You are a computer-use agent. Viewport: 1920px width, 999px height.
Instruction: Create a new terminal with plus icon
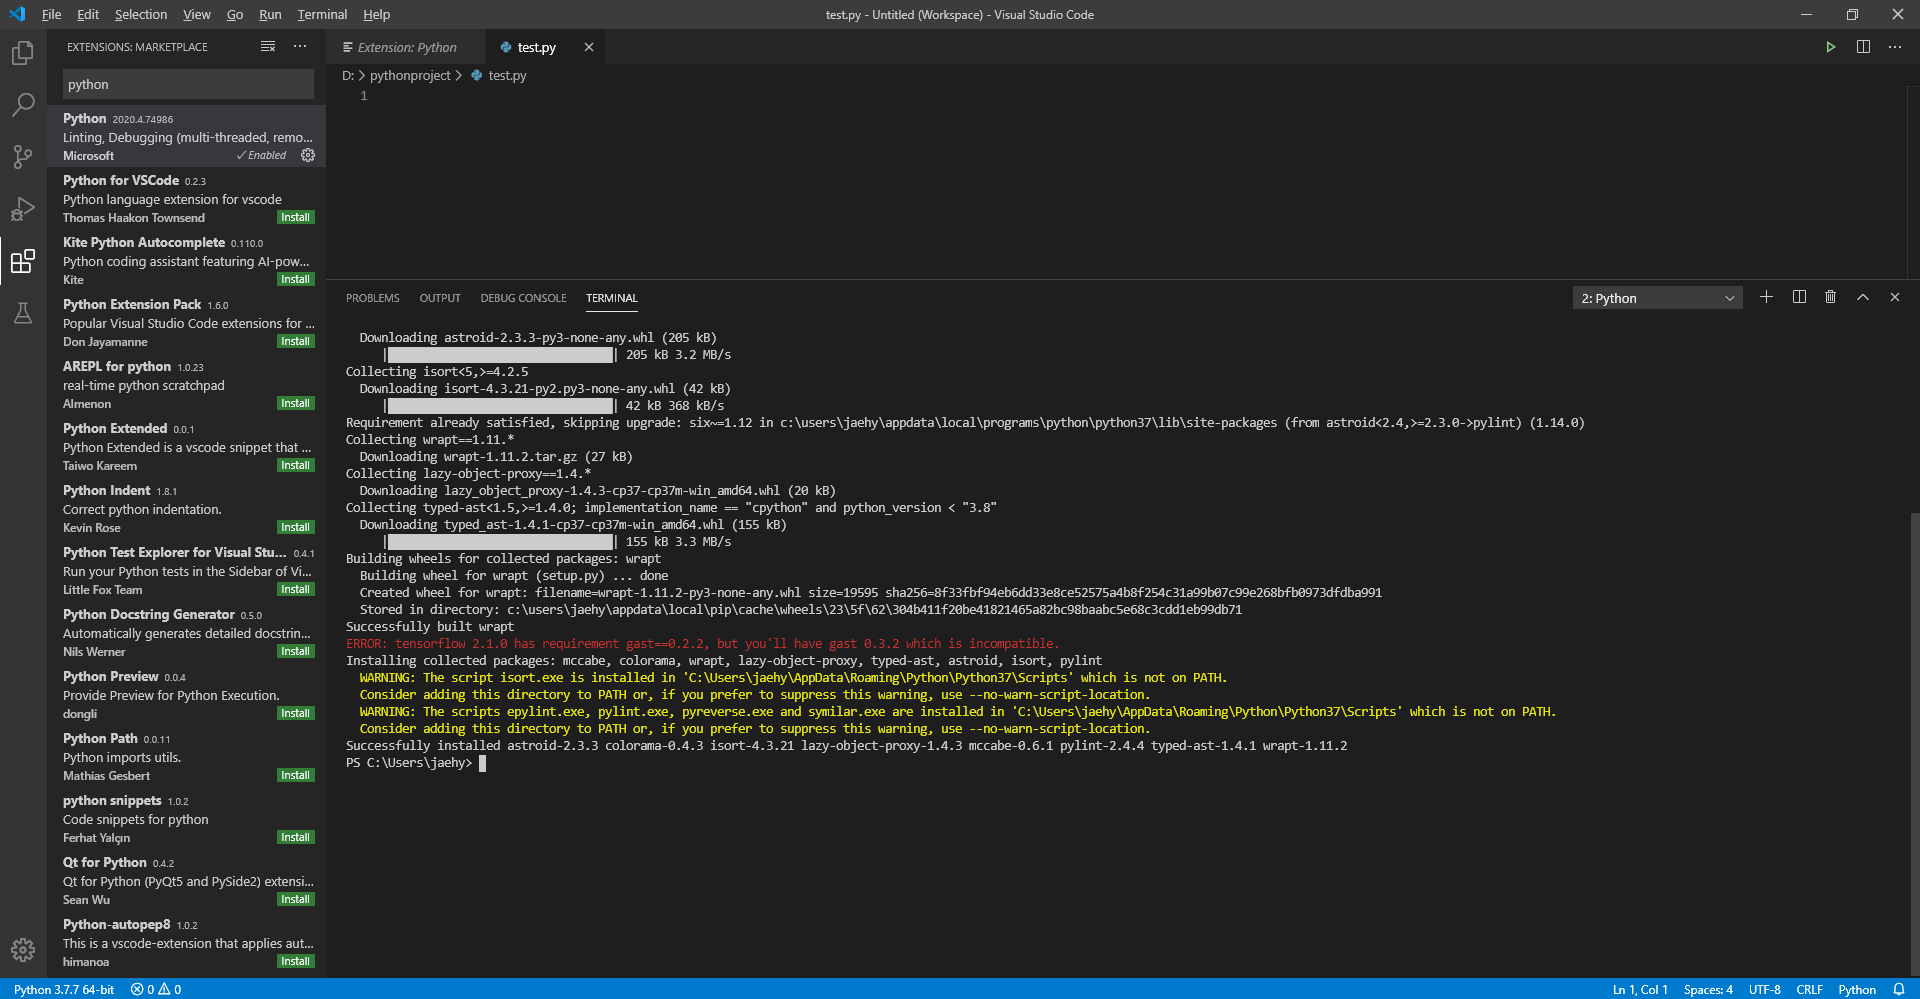pos(1766,297)
